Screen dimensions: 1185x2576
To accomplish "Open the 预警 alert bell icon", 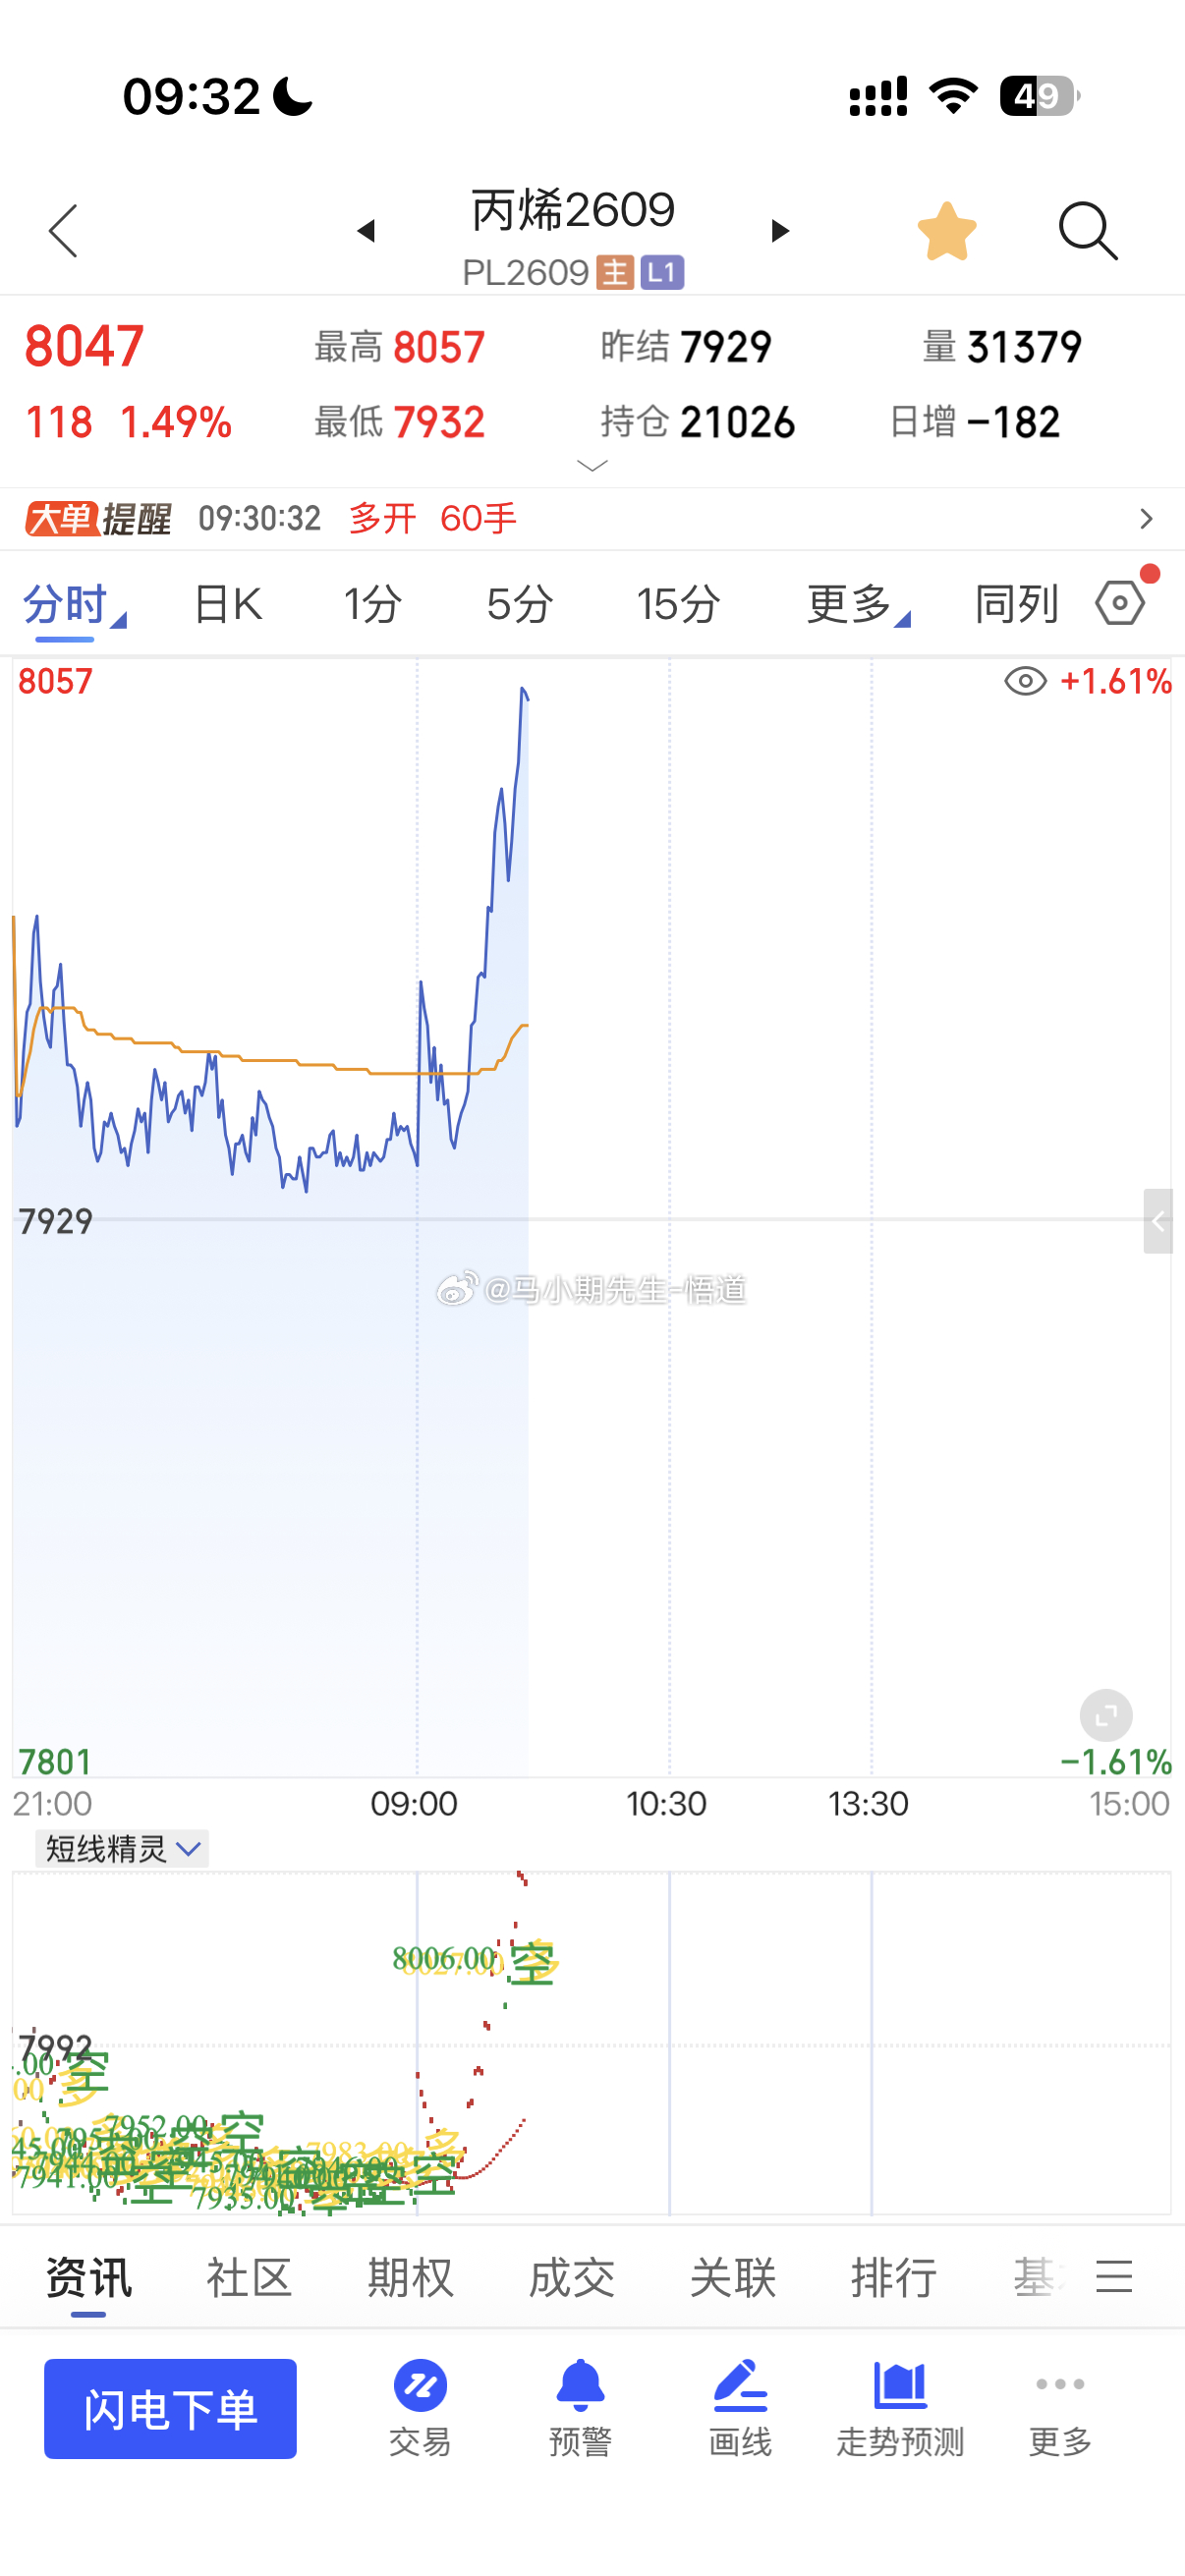I will [x=580, y=2409].
